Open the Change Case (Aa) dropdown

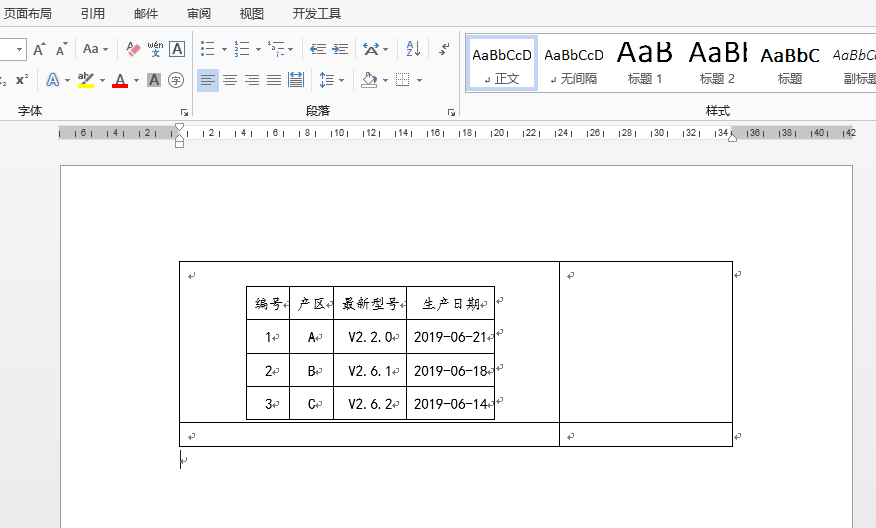(95, 49)
